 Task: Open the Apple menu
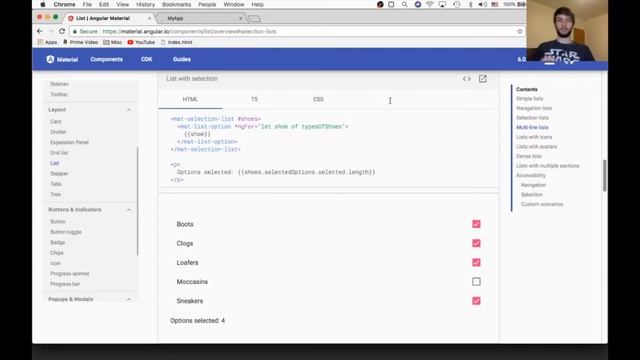pyautogui.click(x=43, y=4)
